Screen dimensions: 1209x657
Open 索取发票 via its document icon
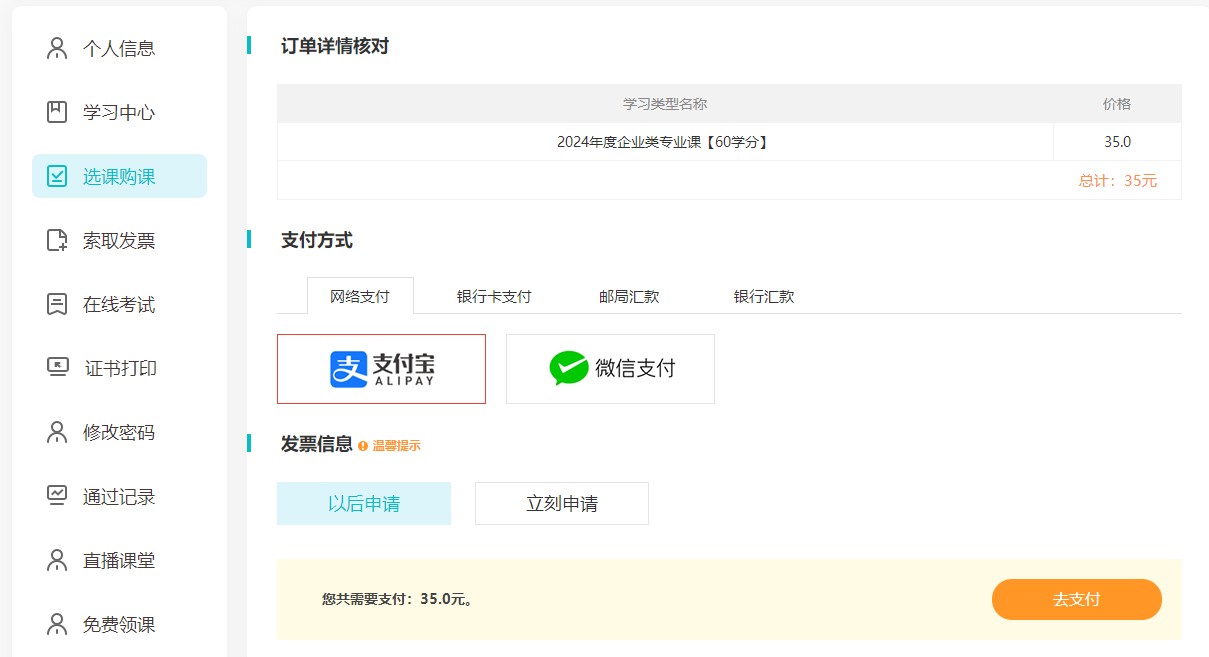(56, 240)
